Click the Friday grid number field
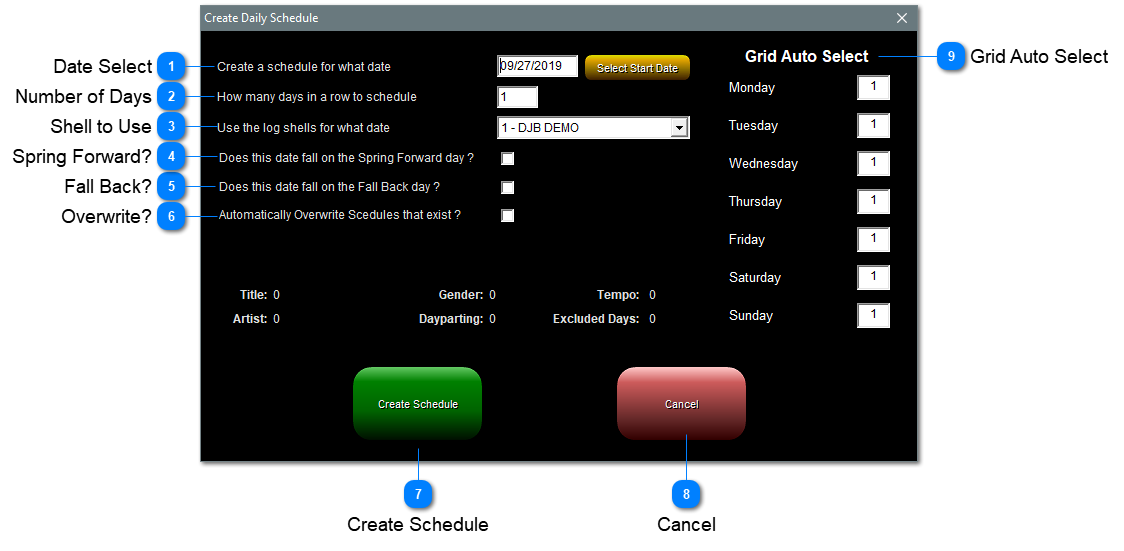 pyautogui.click(x=873, y=239)
